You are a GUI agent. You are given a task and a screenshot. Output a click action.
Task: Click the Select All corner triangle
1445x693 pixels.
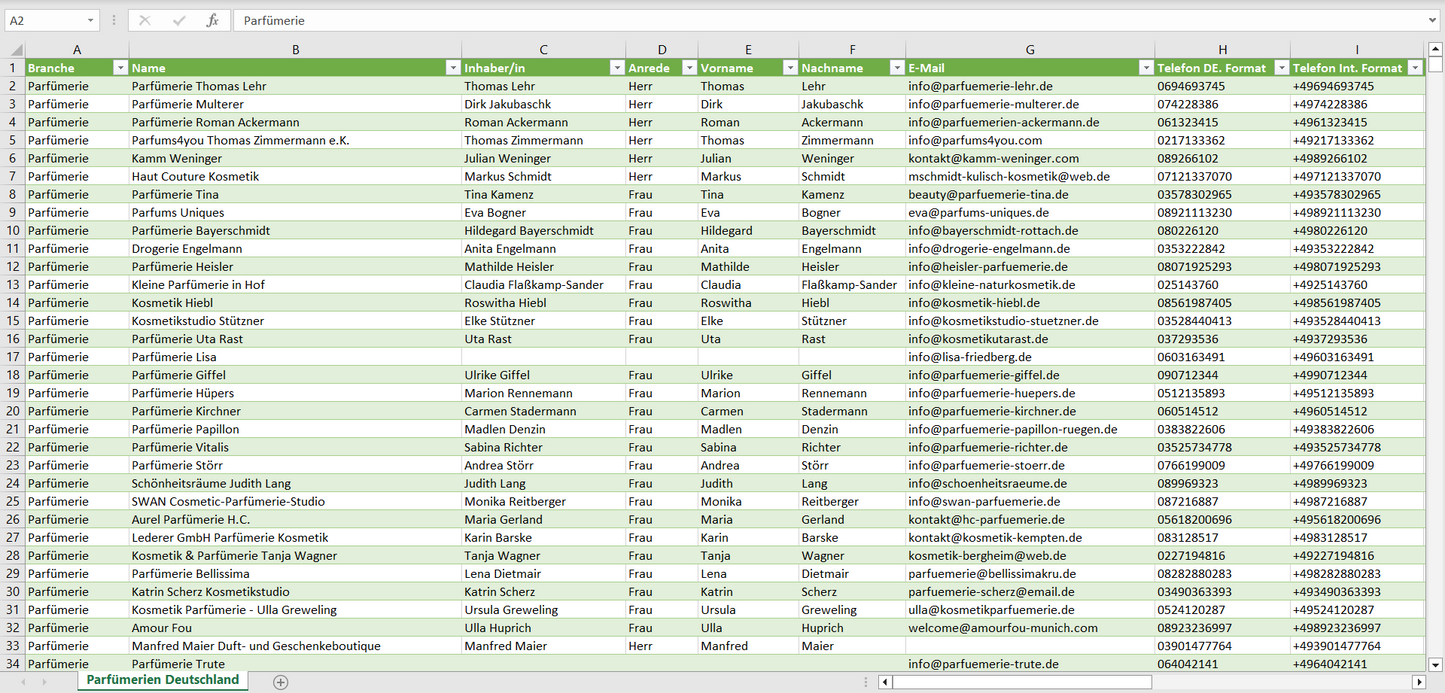15,50
